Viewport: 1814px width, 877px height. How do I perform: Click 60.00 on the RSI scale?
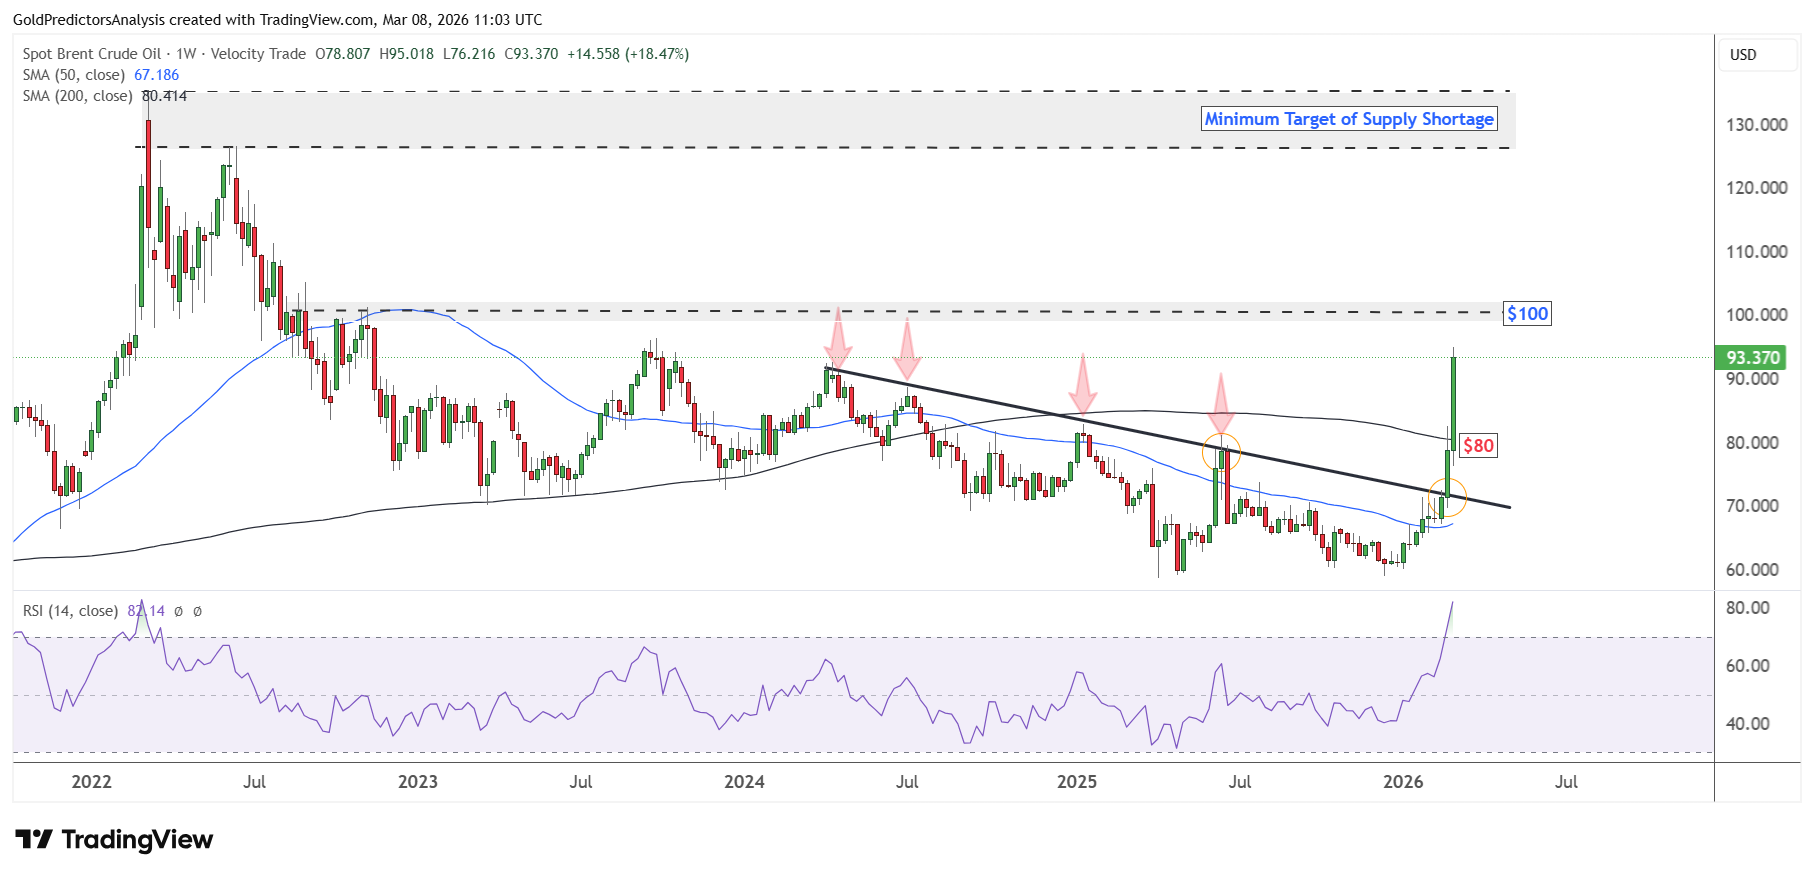(1748, 666)
